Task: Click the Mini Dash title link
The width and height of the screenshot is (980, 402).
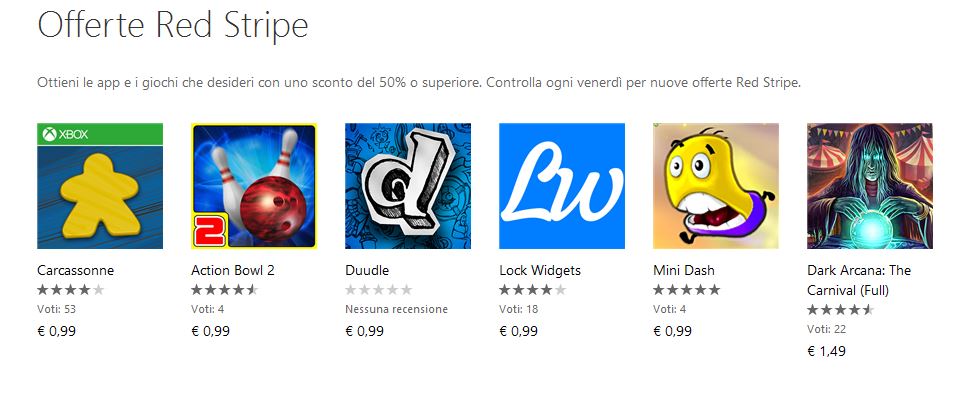Action: point(684,271)
